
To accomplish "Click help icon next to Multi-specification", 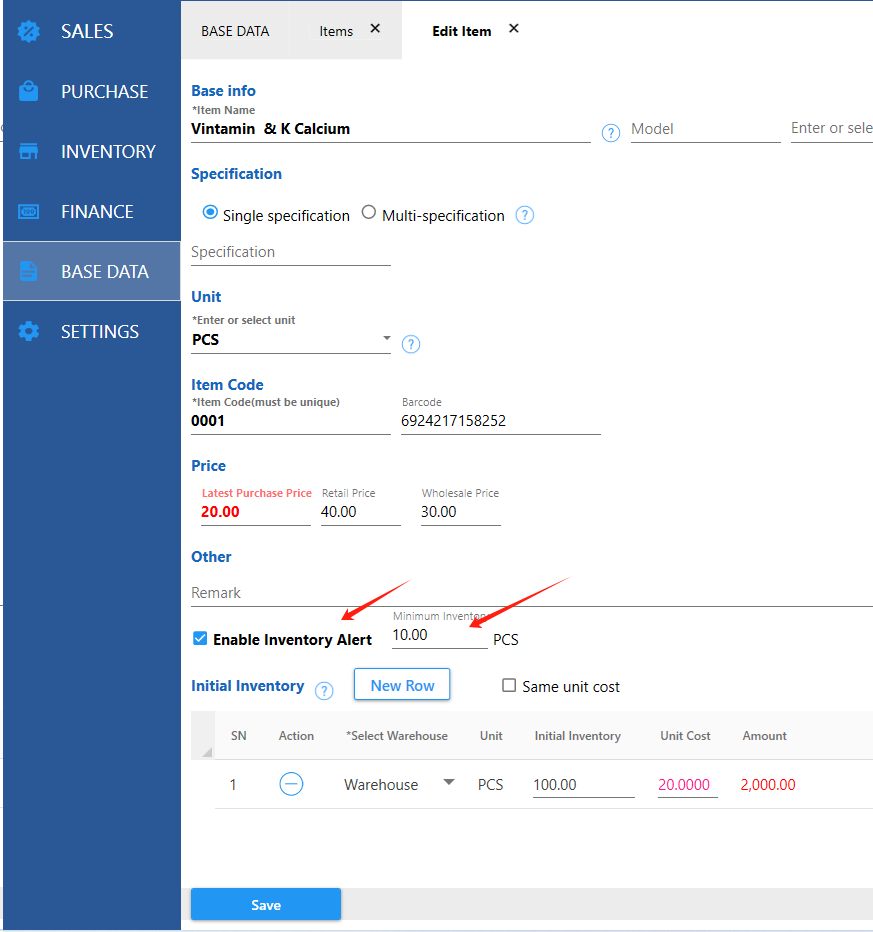I will tap(524, 215).
